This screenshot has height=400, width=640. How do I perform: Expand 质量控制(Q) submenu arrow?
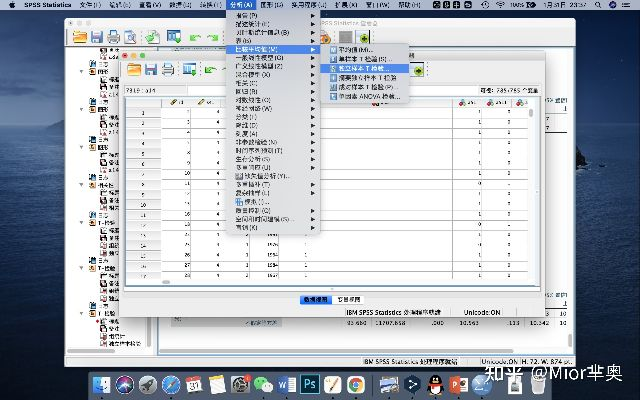click(313, 211)
